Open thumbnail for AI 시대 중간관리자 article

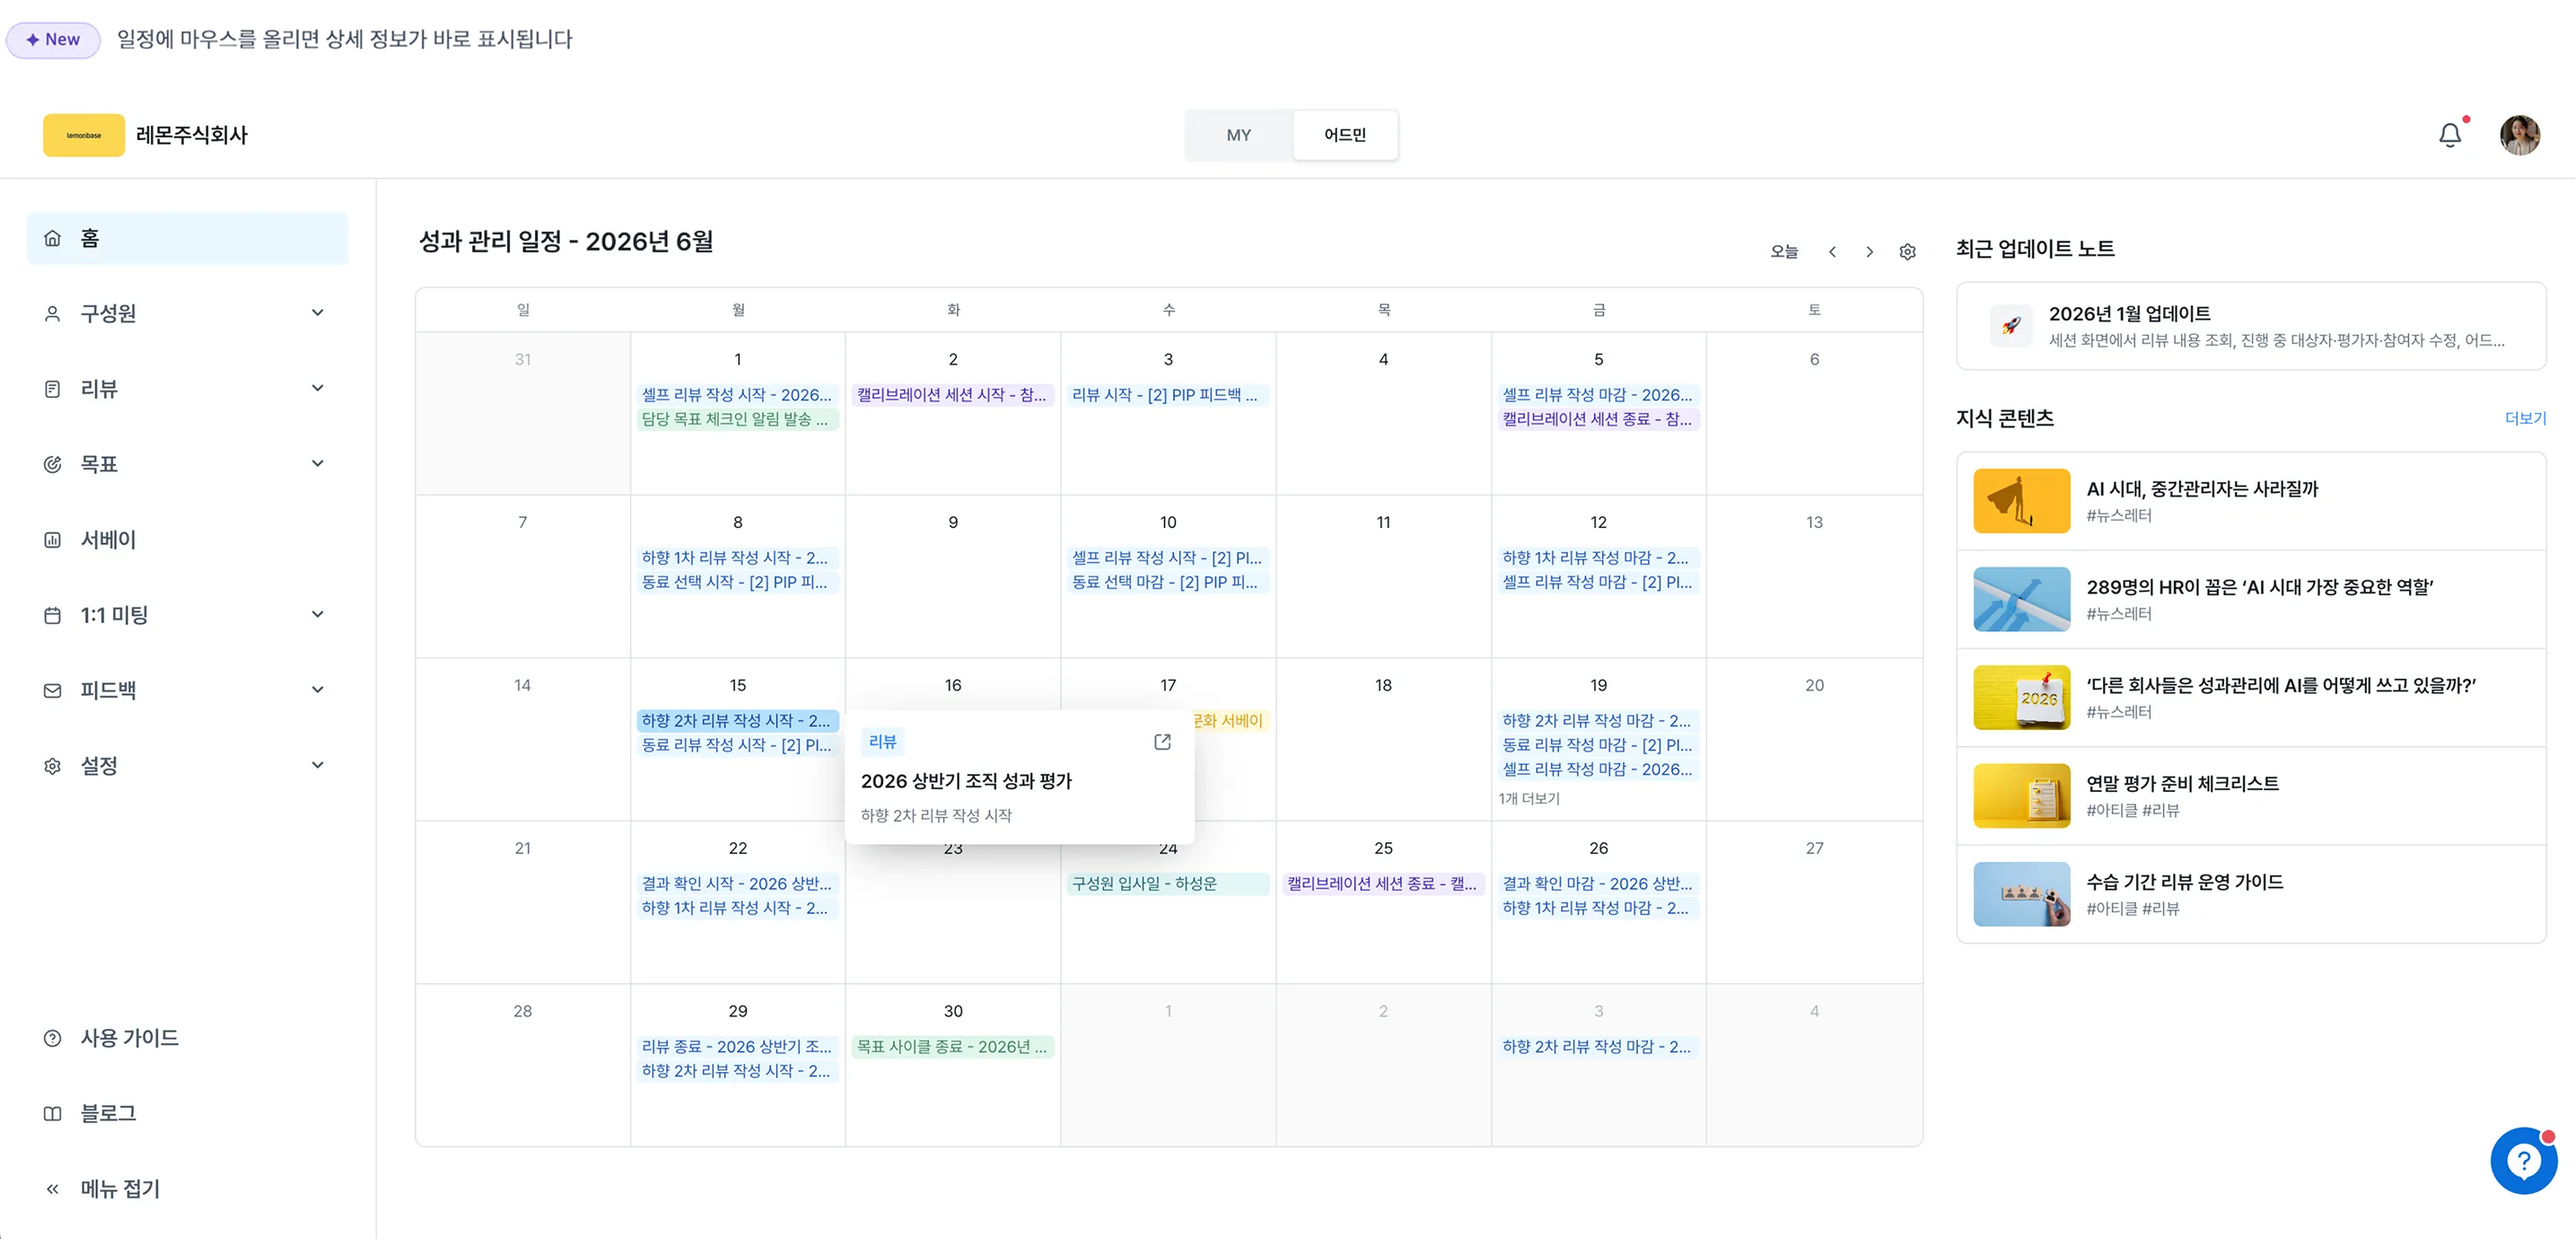(x=2021, y=501)
